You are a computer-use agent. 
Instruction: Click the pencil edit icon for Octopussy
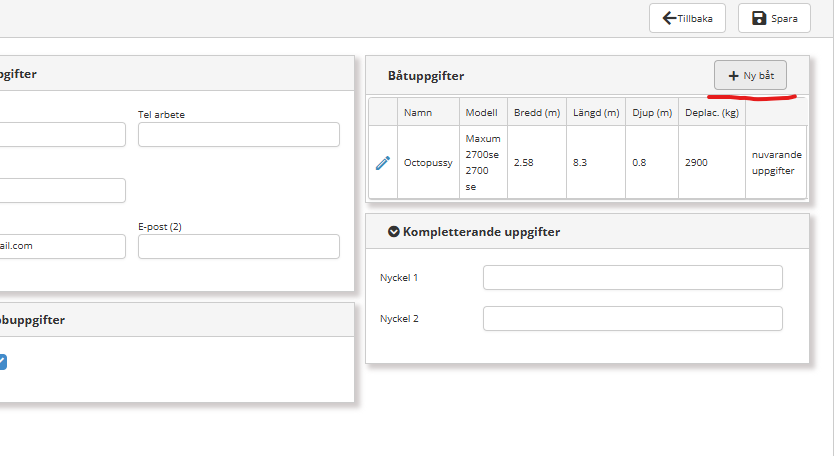383,162
